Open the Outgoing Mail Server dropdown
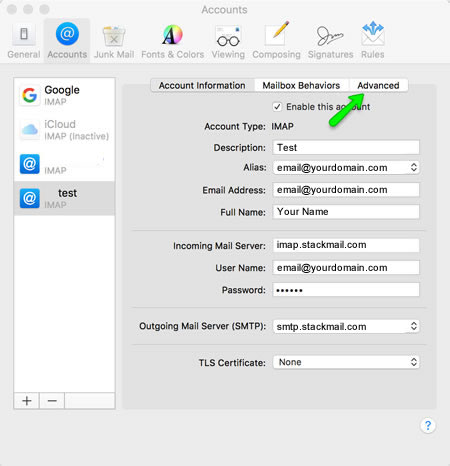This screenshot has height=466, width=450. tap(346, 326)
